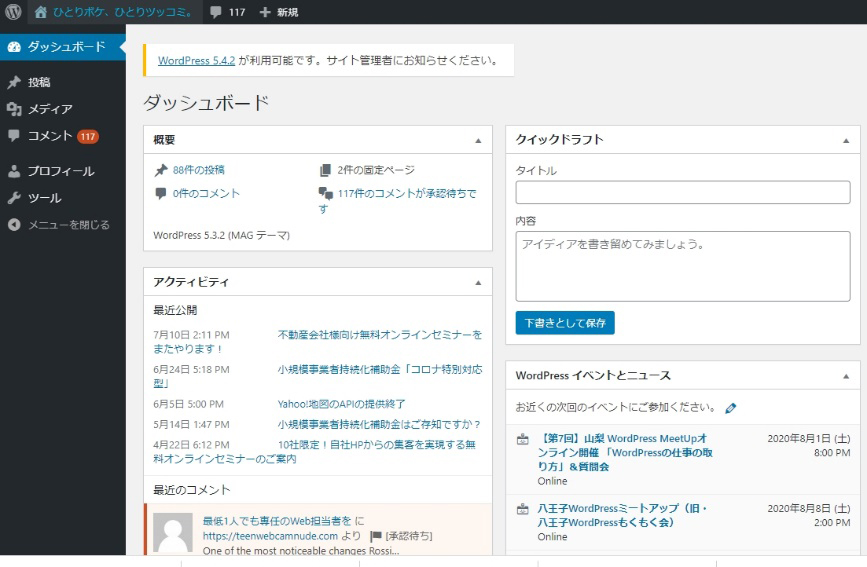Open ダッシュボード in the sidebar menu

(62, 47)
